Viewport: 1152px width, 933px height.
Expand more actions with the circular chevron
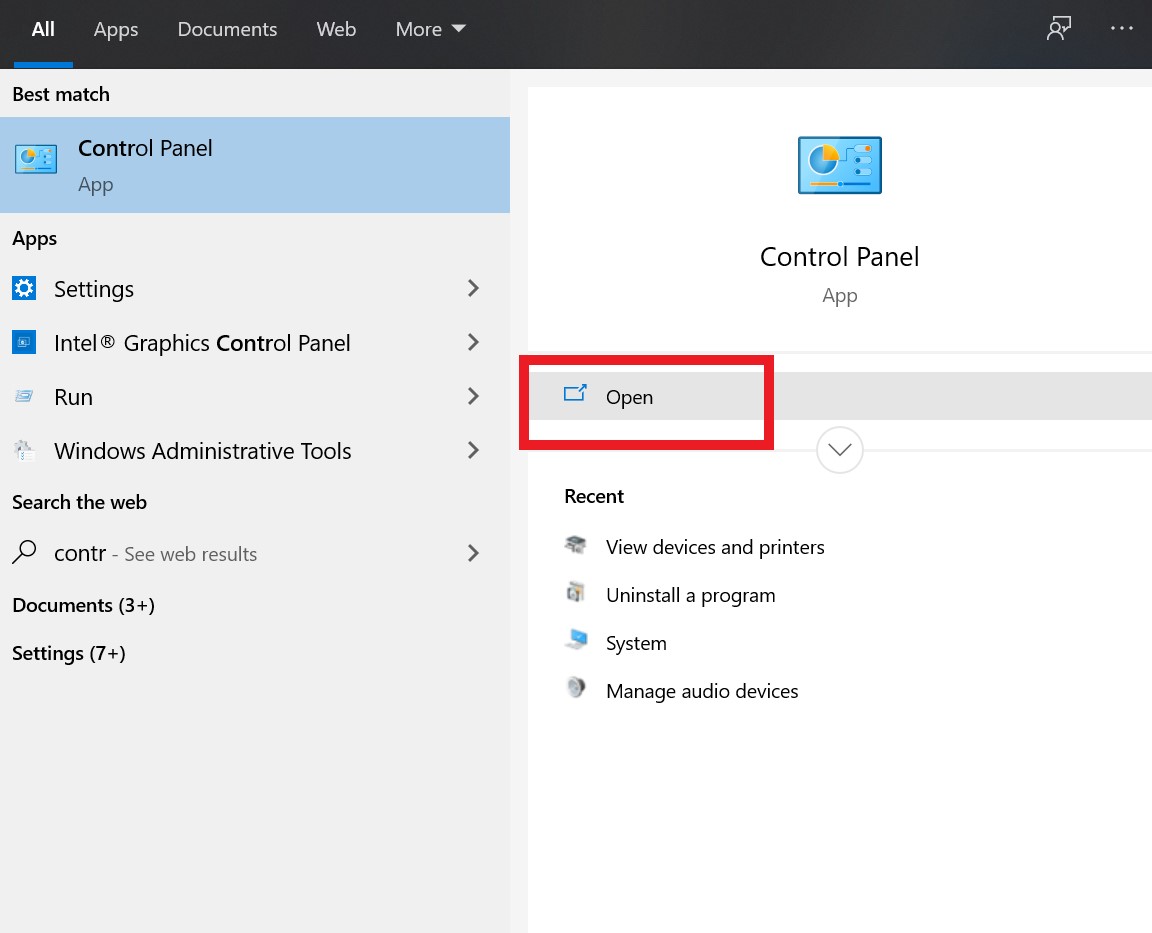[x=840, y=450]
